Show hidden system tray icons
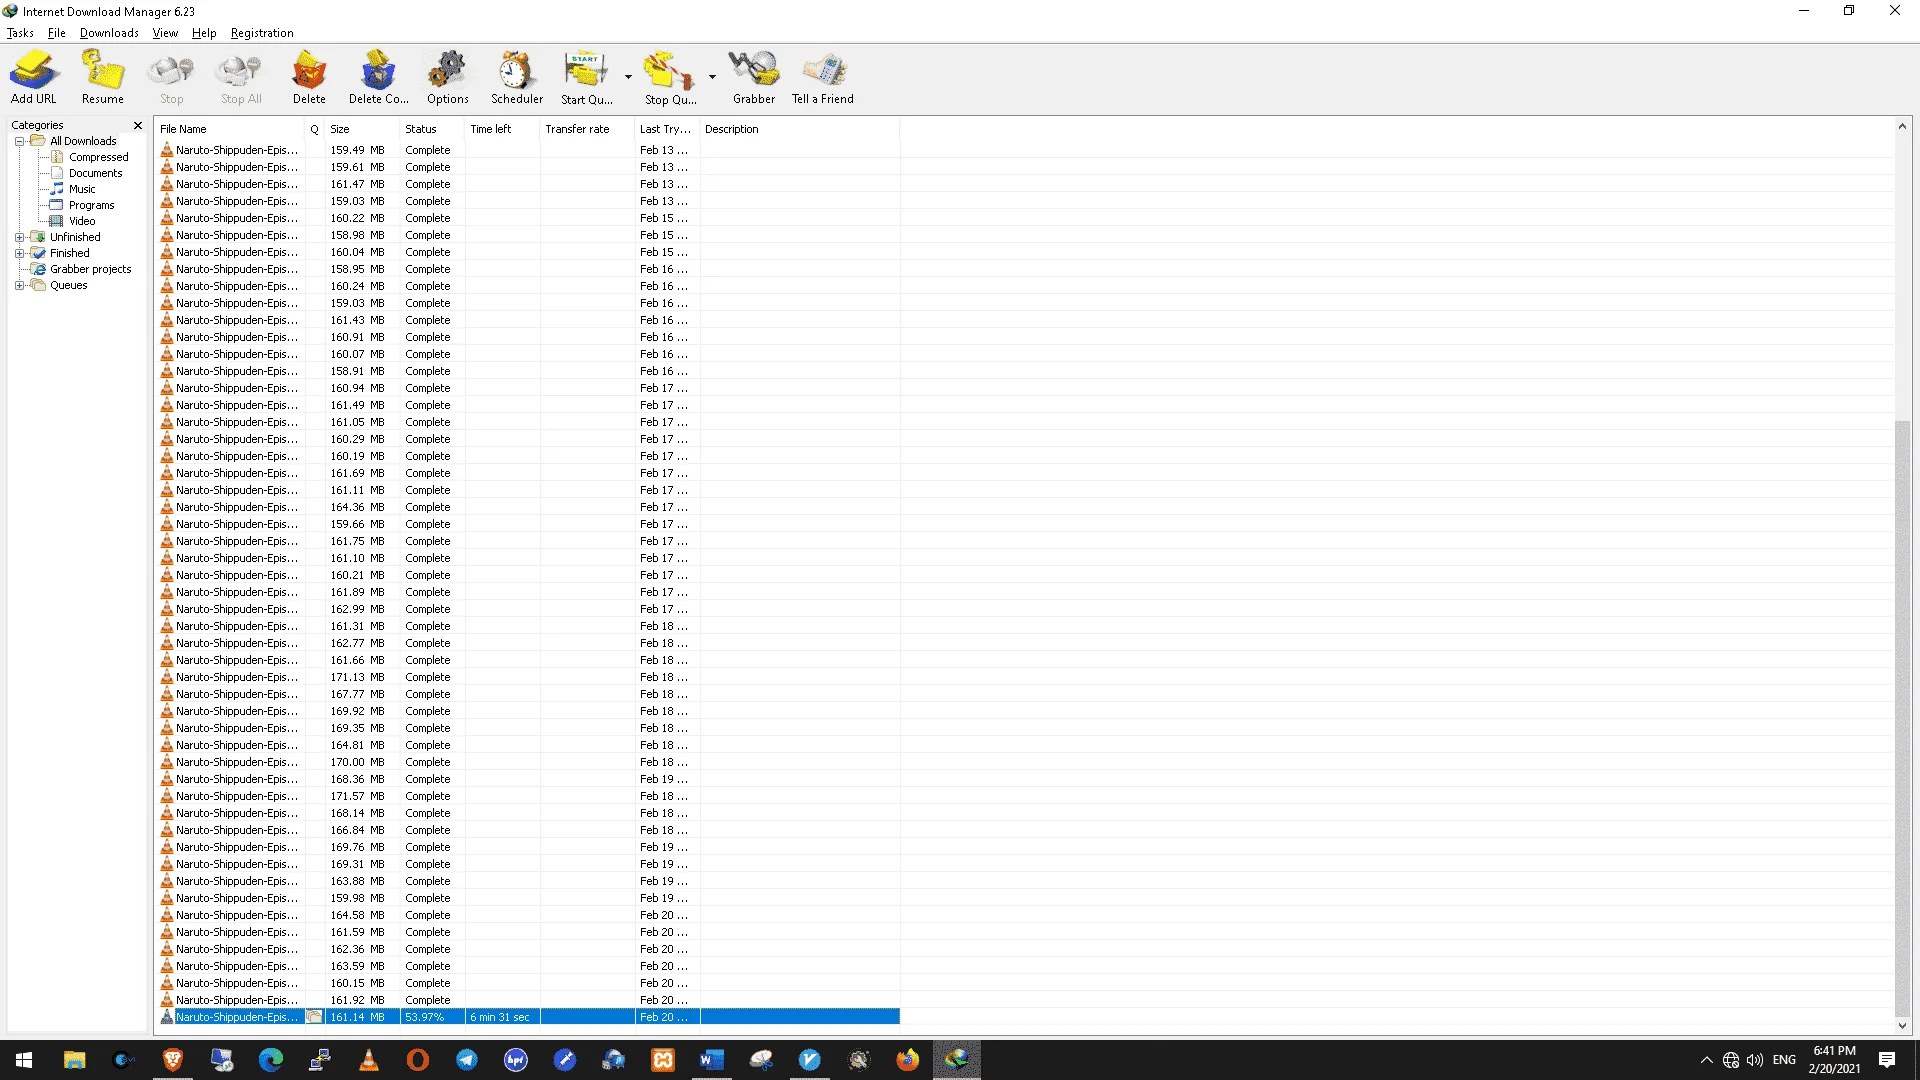The image size is (1920, 1080). [1706, 1060]
